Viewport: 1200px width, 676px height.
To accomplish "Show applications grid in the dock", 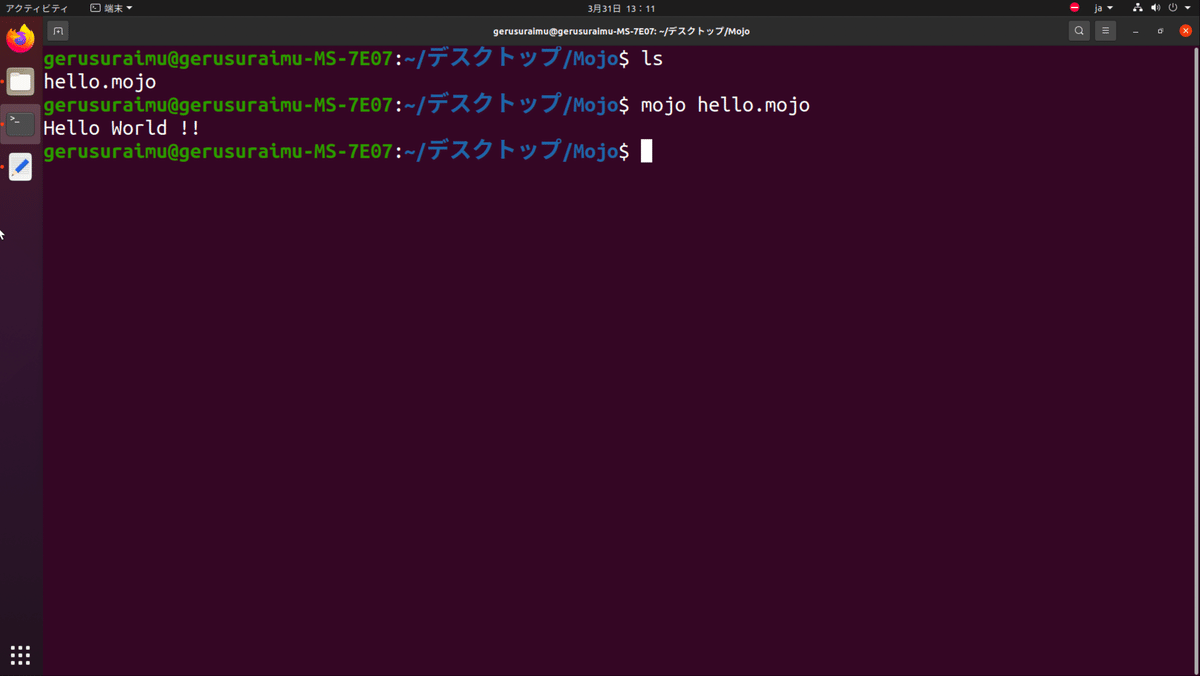I will pyautogui.click(x=20, y=655).
